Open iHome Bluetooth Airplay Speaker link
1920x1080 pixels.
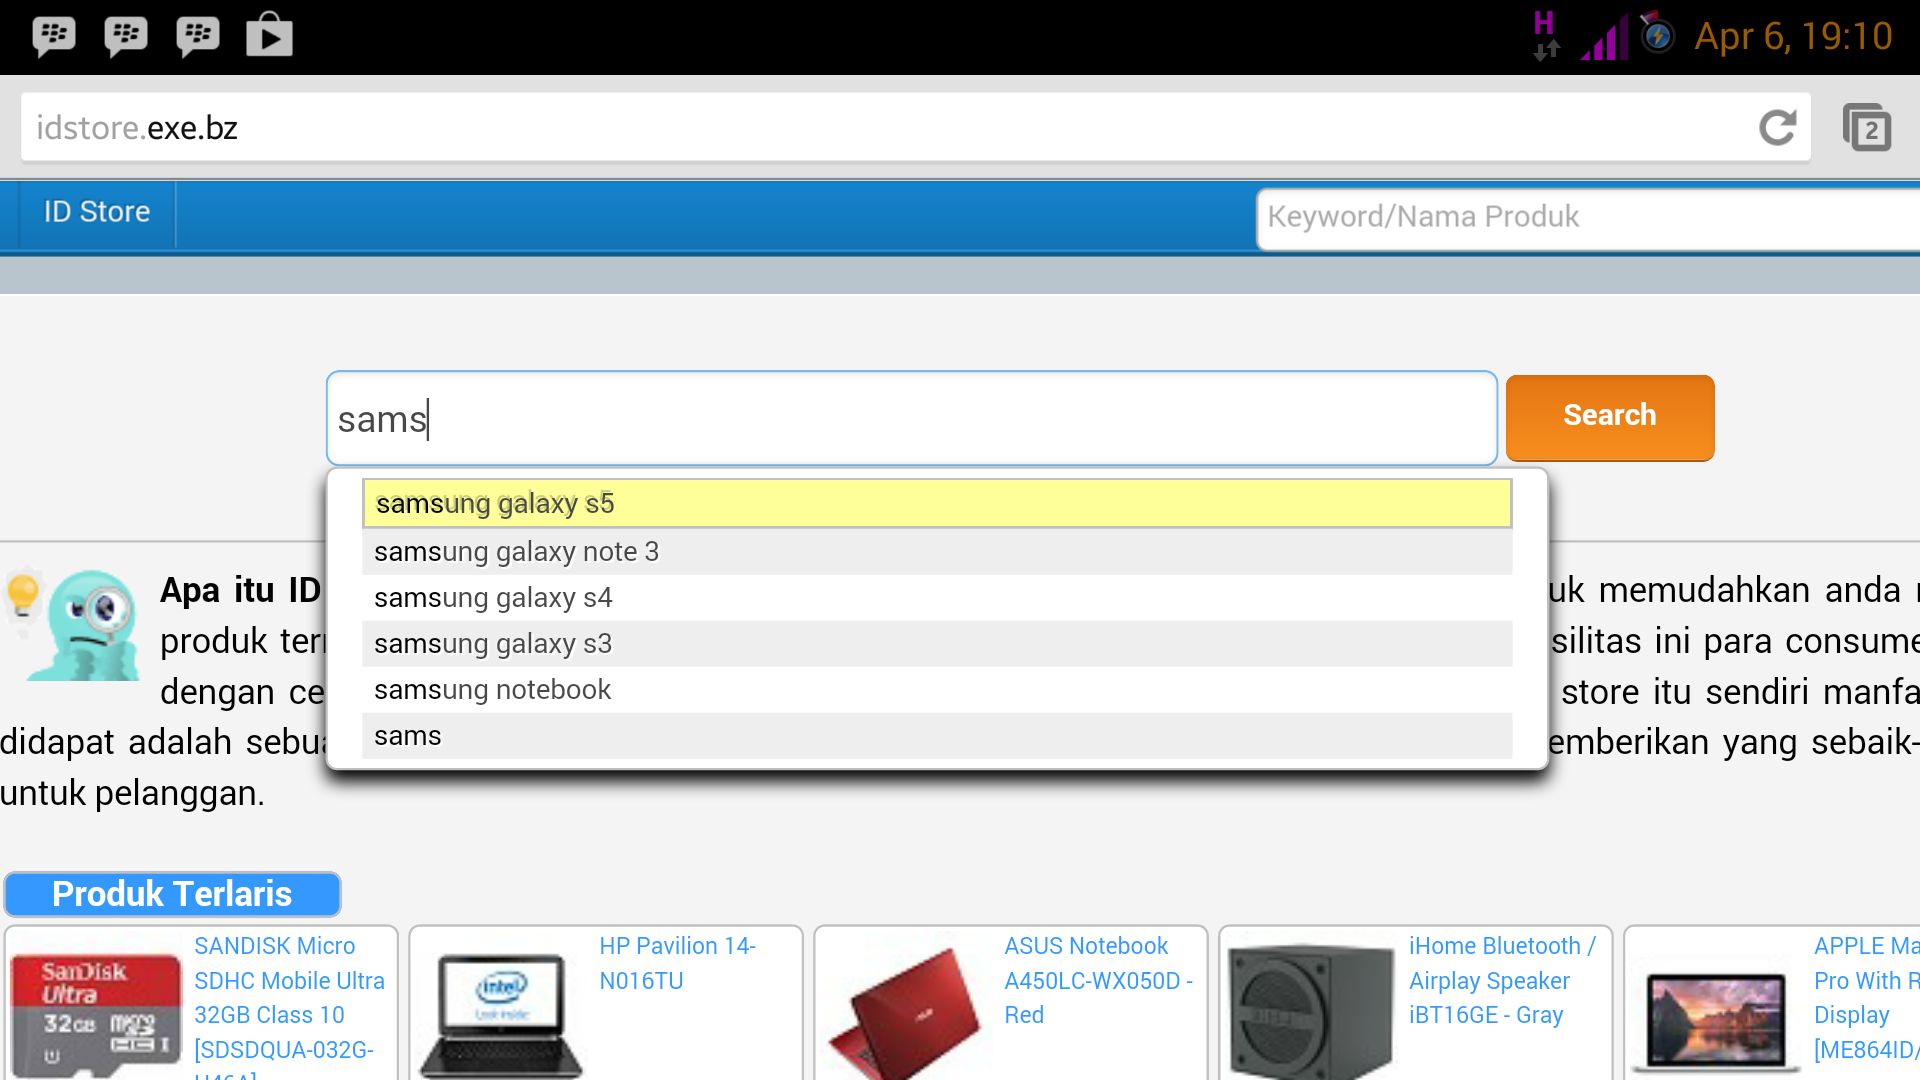[1502, 980]
